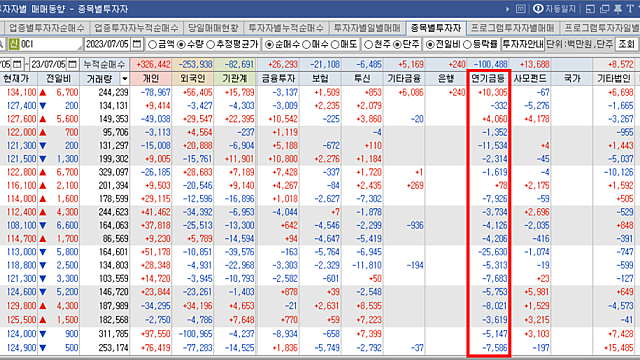Click the volume cell 329,097

[104, 172]
